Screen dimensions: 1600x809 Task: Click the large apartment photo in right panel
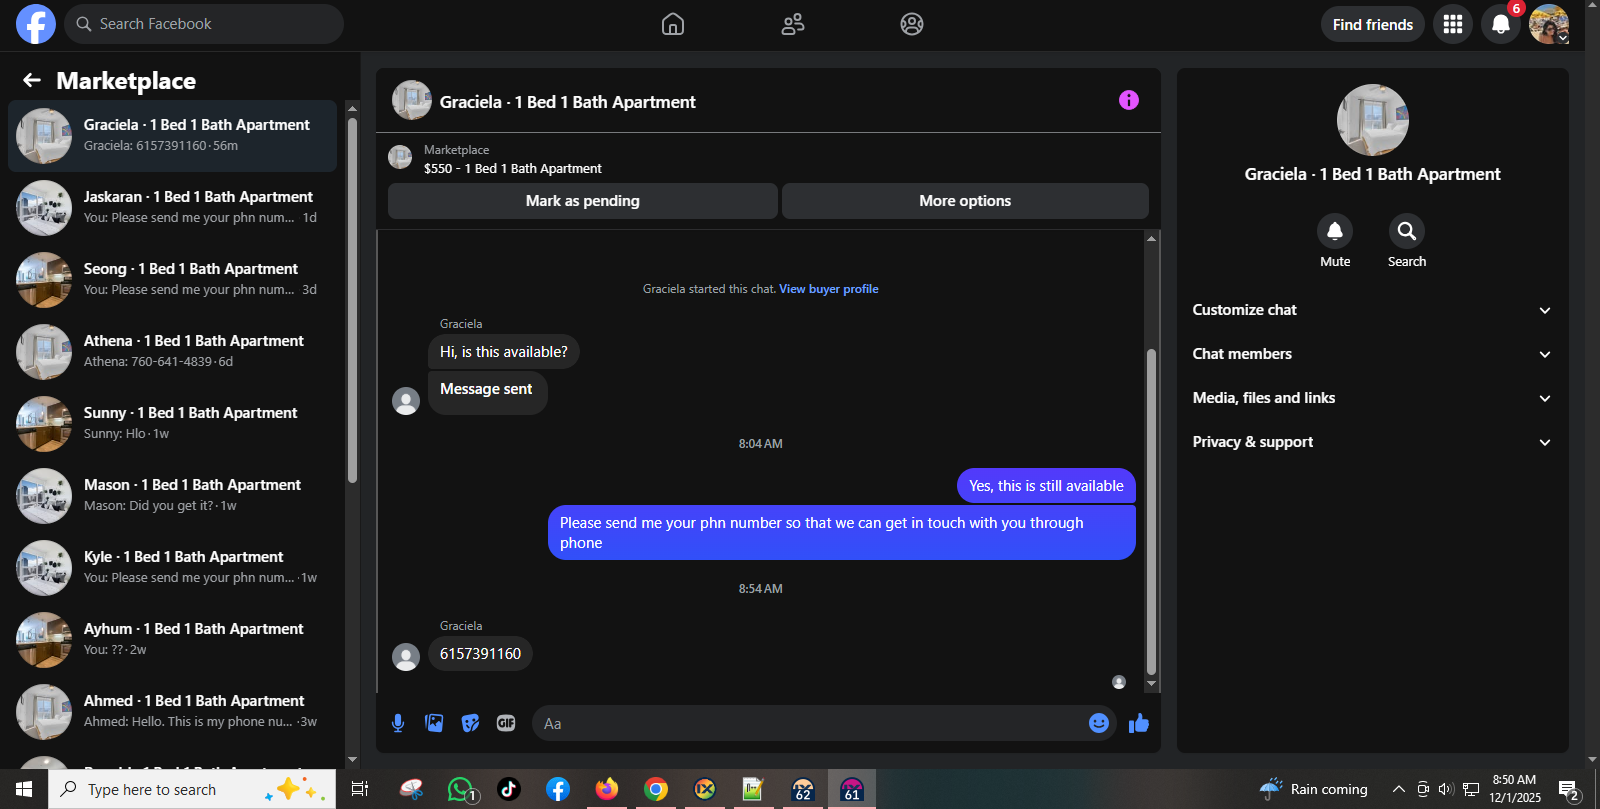click(1373, 120)
